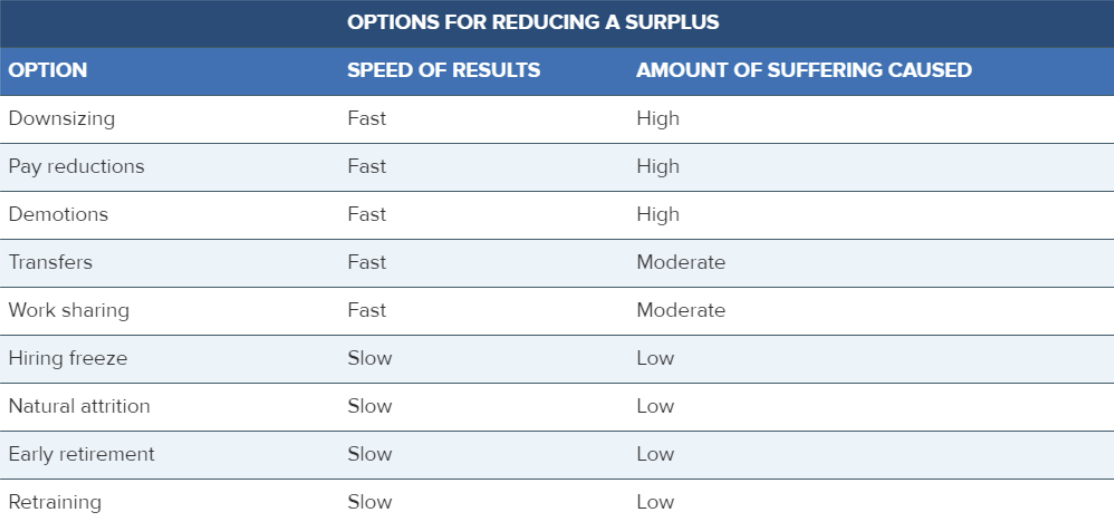This screenshot has height=520, width=1114.
Task: Select the "Amount of Suffering Caused" header
Action: (803, 70)
